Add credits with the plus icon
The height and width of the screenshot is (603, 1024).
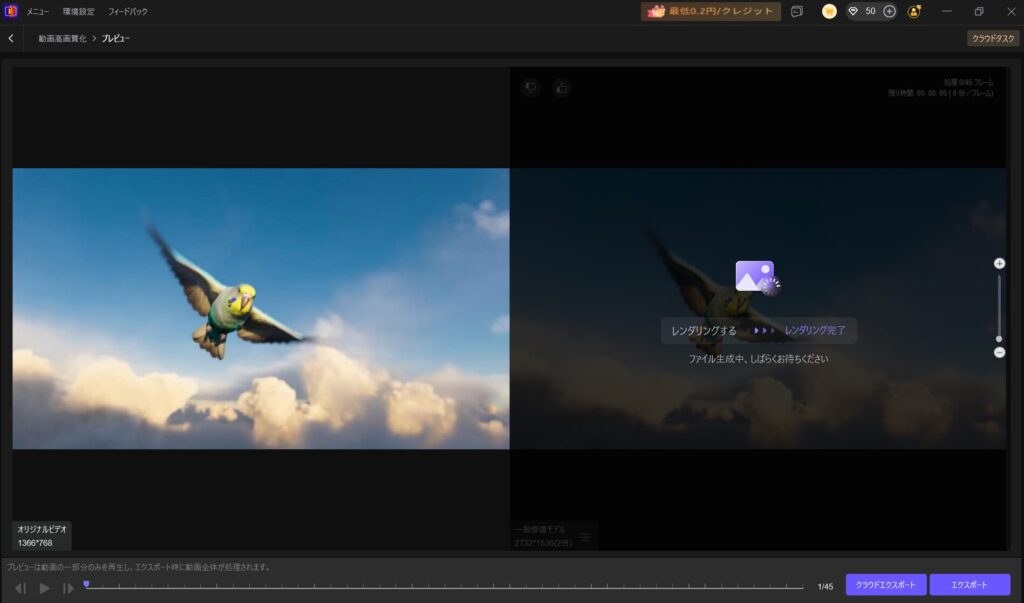pyautogui.click(x=889, y=11)
